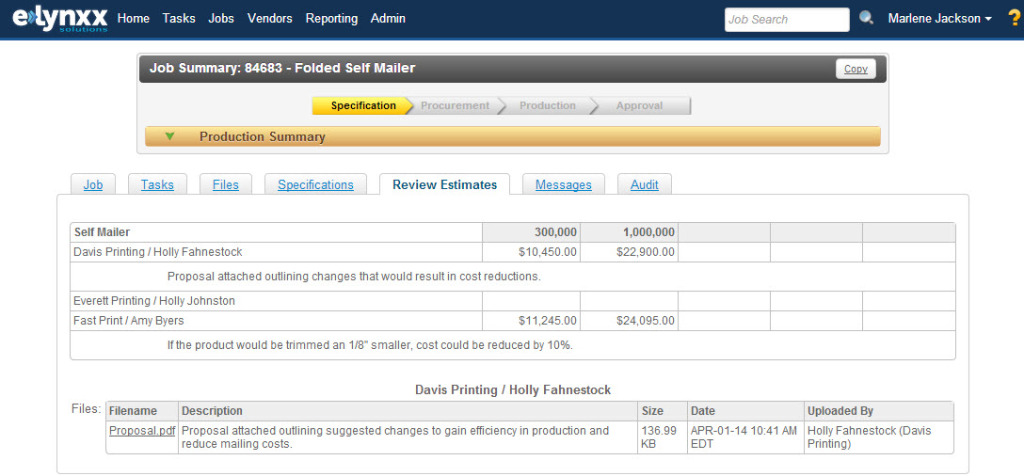Select the Procurement workflow step
The height and width of the screenshot is (476, 1024).
pos(455,106)
